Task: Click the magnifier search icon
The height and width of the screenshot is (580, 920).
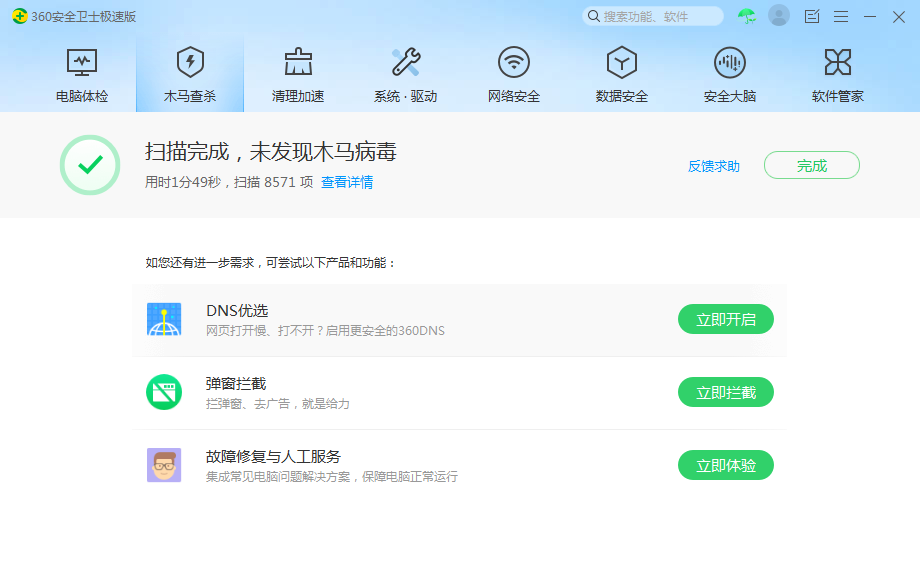Action: [594, 16]
